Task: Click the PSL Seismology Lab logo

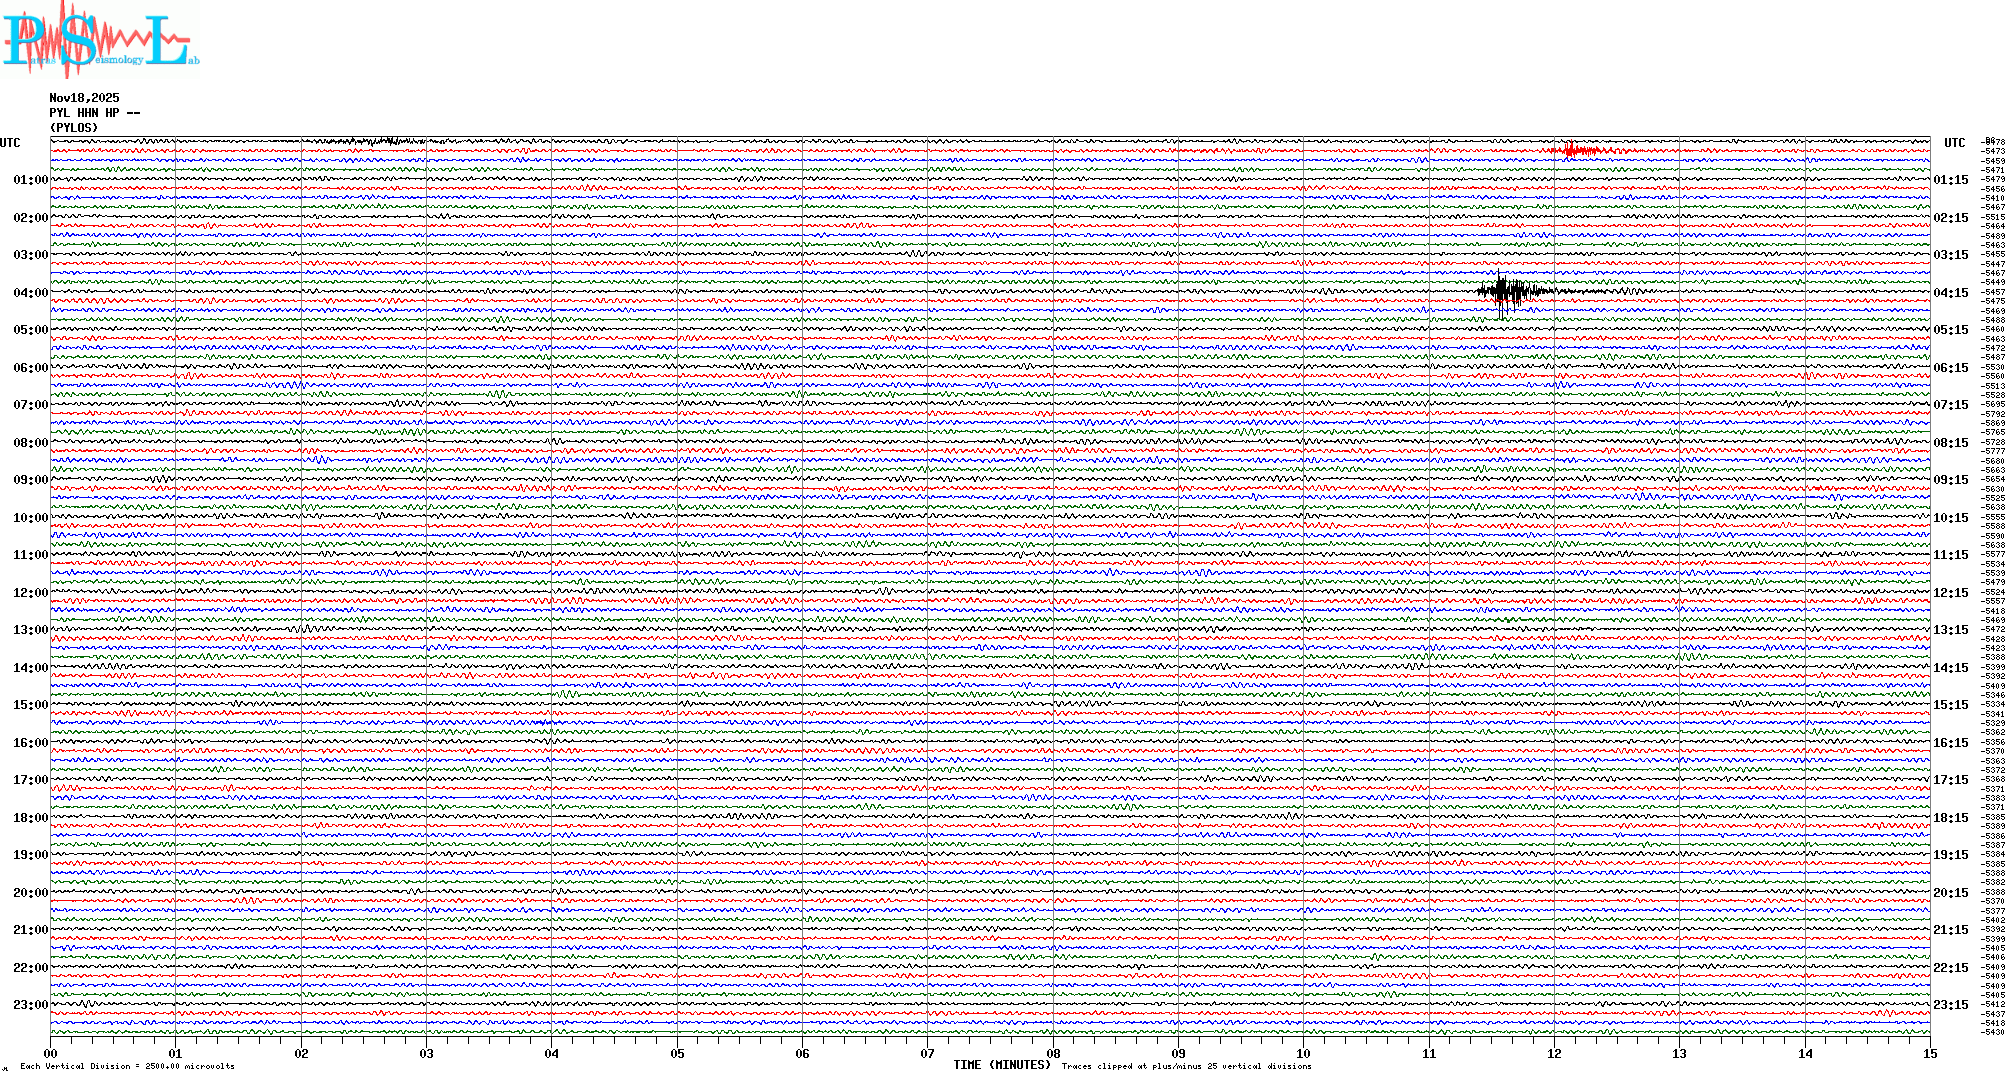Action: click(x=98, y=40)
